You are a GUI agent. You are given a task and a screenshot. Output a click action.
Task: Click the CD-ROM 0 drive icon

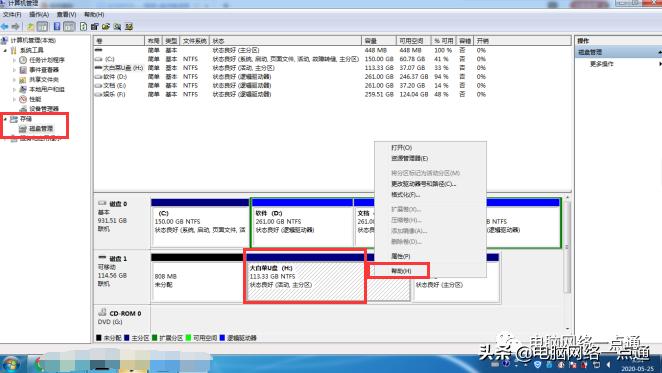102,313
